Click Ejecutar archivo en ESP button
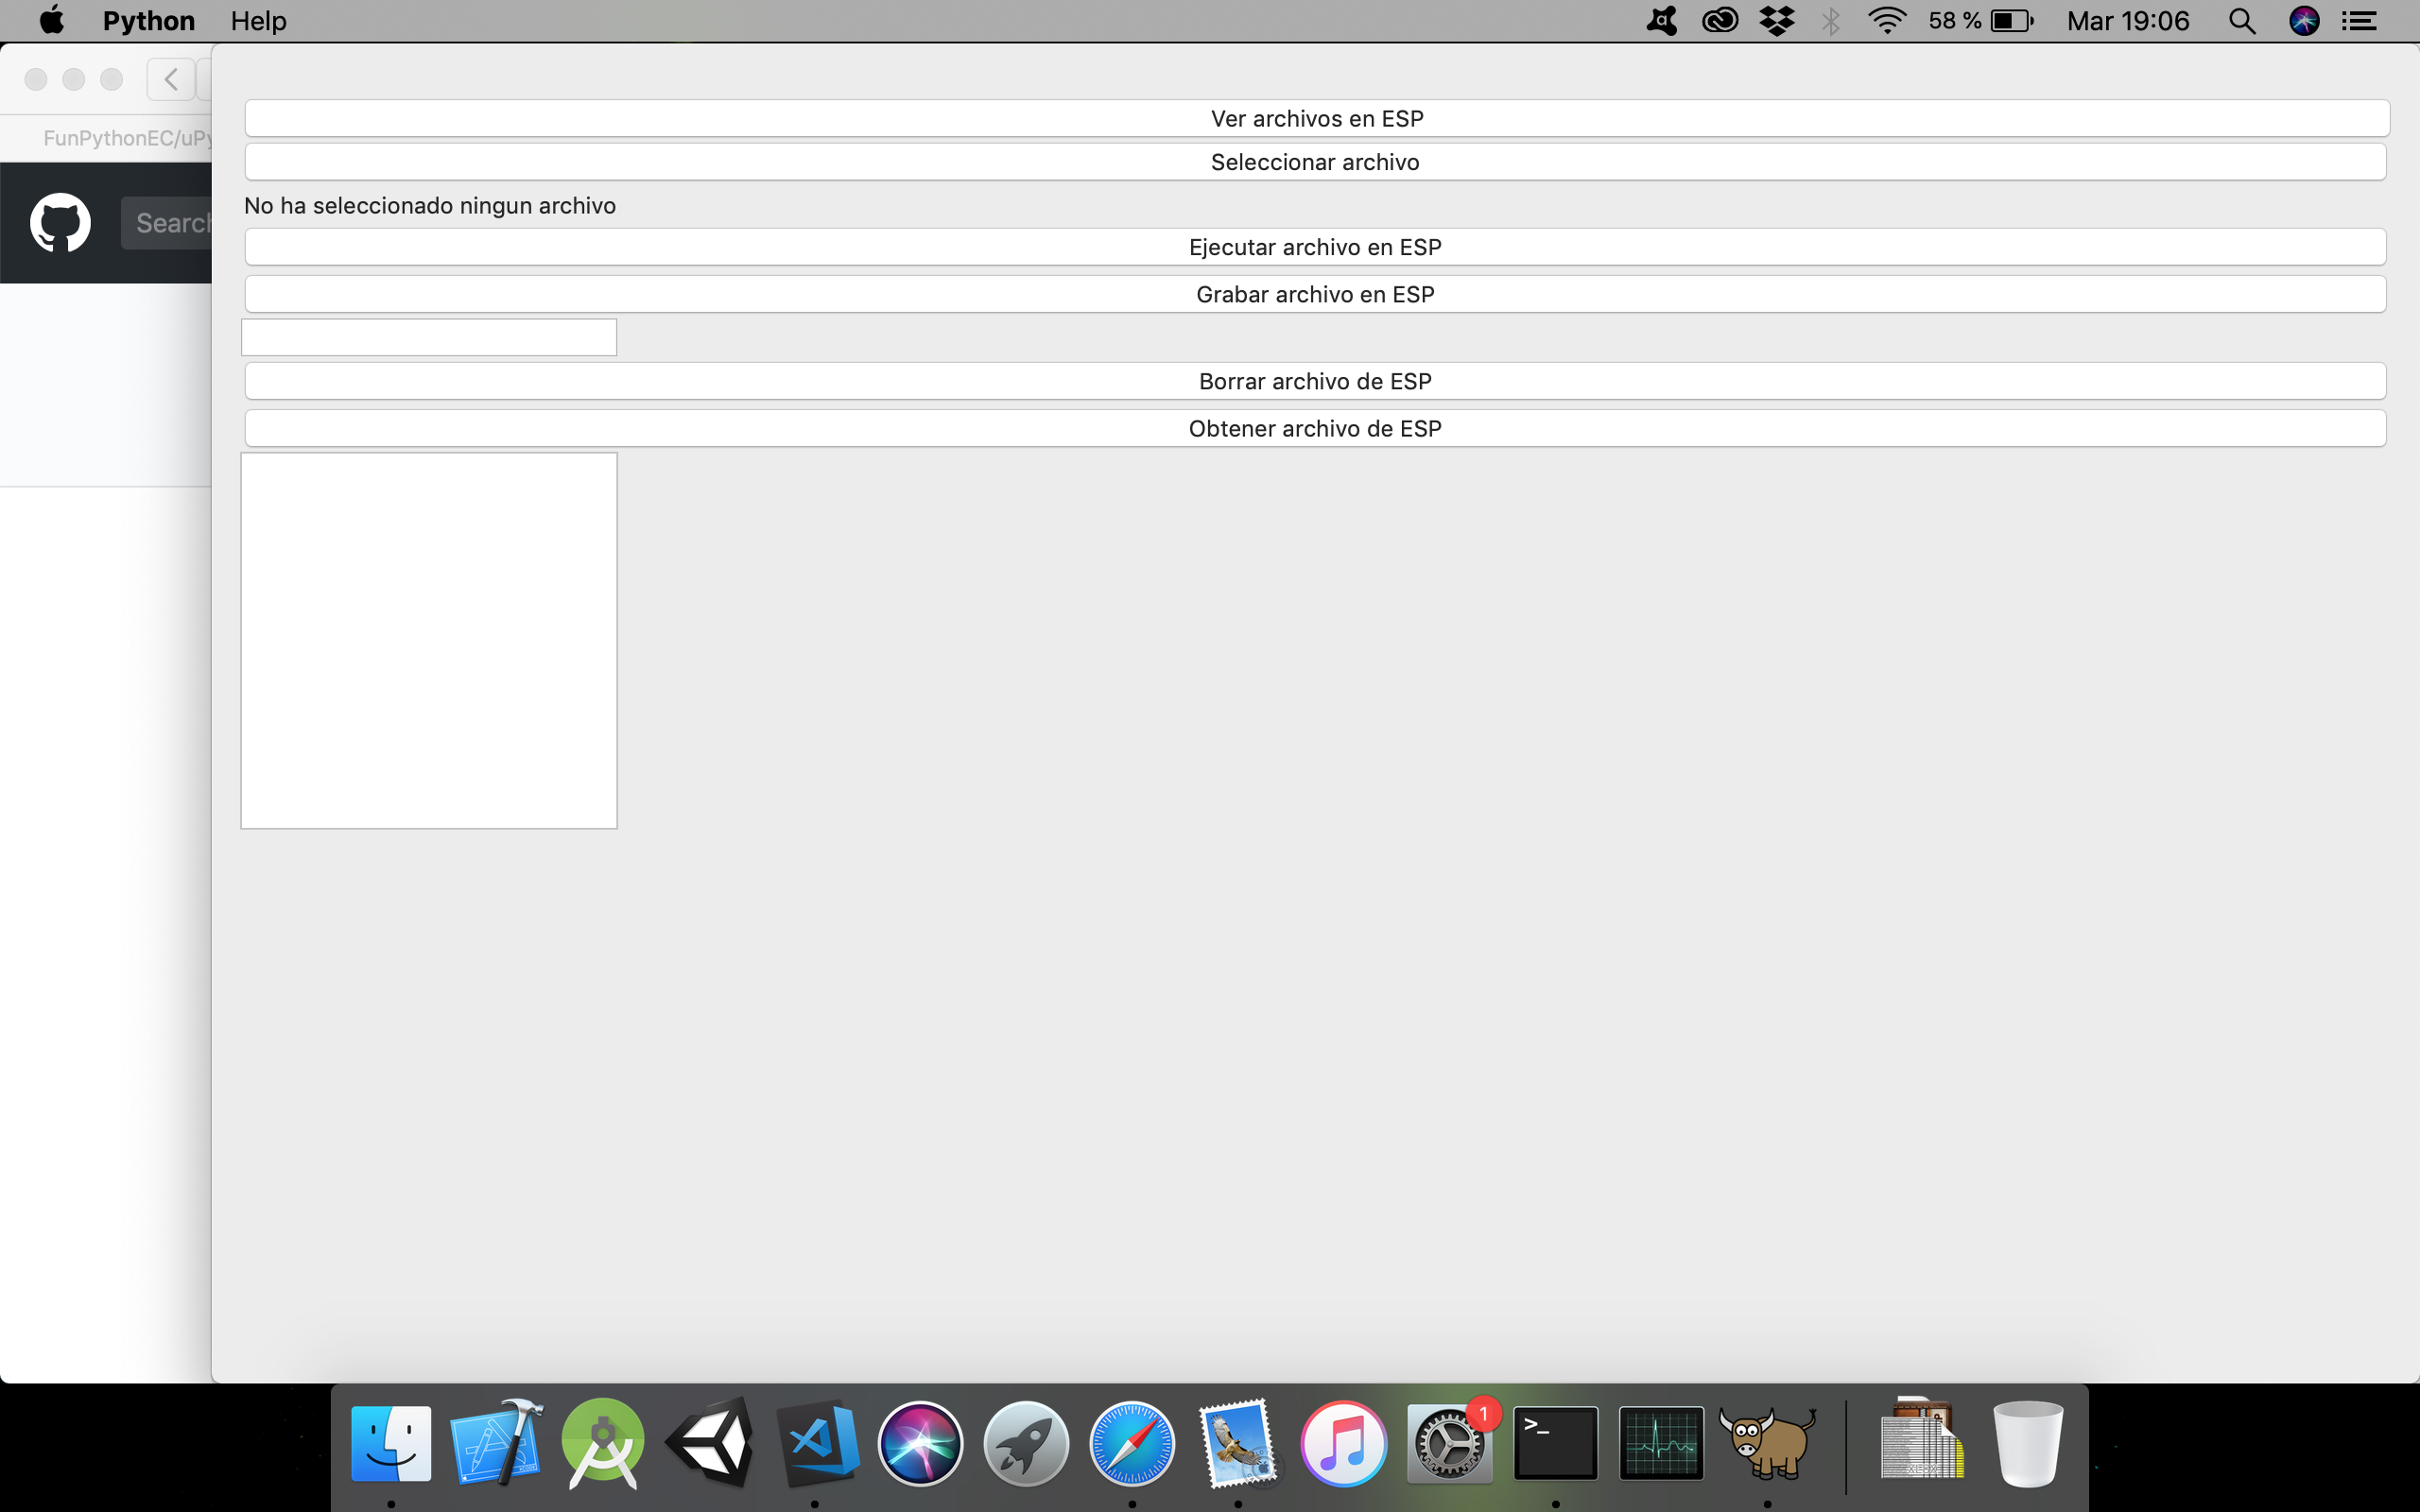2420x1512 pixels. tap(1314, 247)
